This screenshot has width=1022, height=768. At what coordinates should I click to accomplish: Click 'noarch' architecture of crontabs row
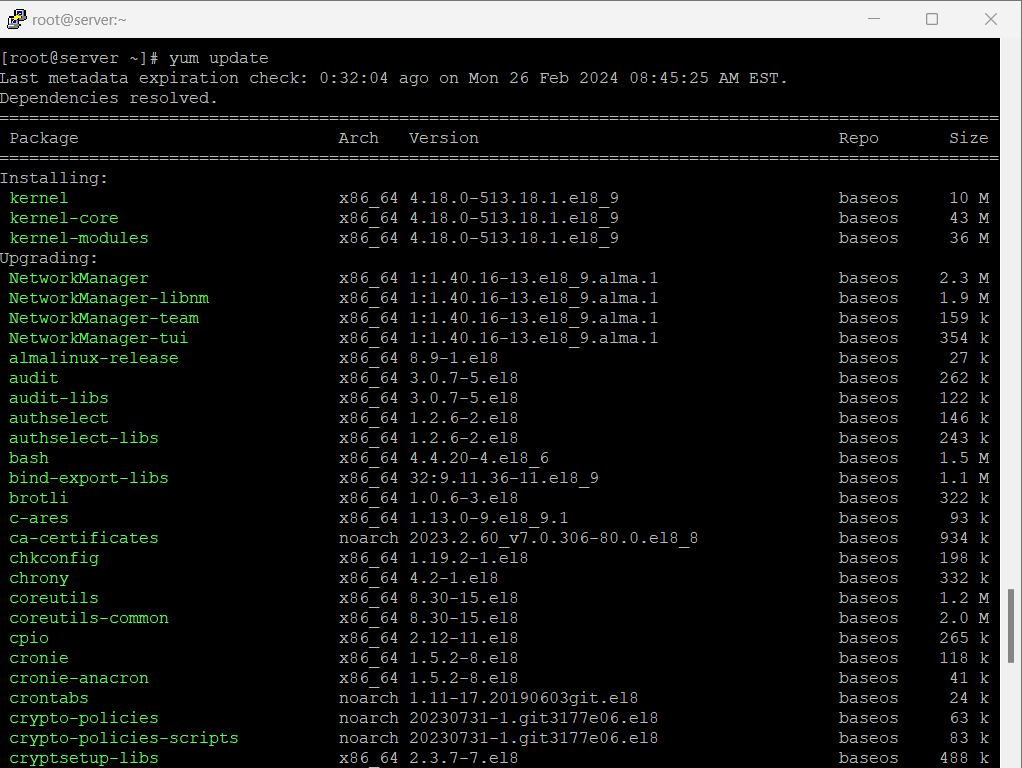coord(368,698)
